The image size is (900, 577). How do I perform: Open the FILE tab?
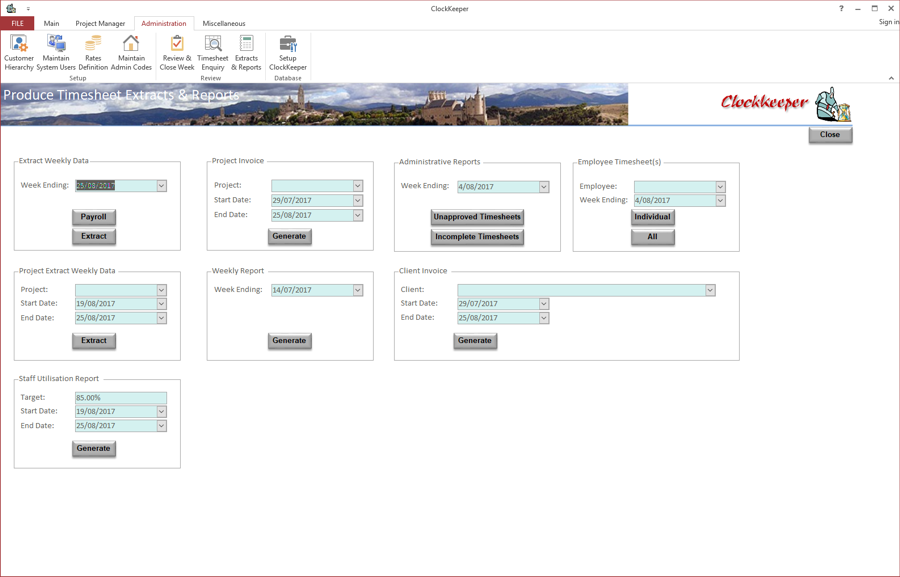(17, 24)
